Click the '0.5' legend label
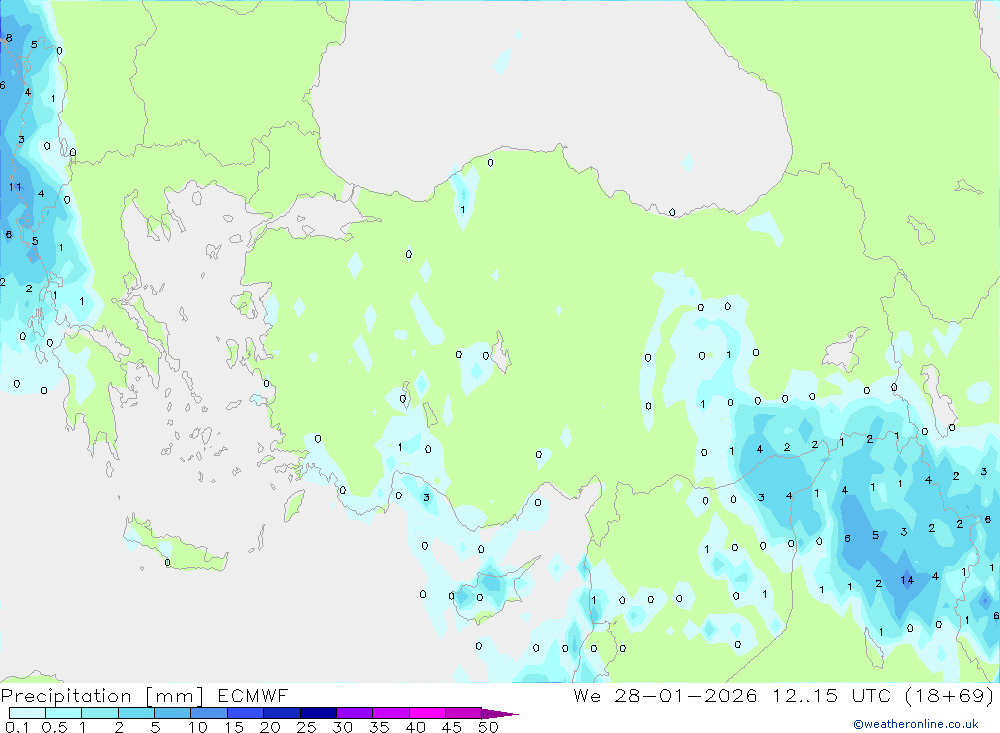Viewport: 1000px width, 733px height. (x=54, y=727)
